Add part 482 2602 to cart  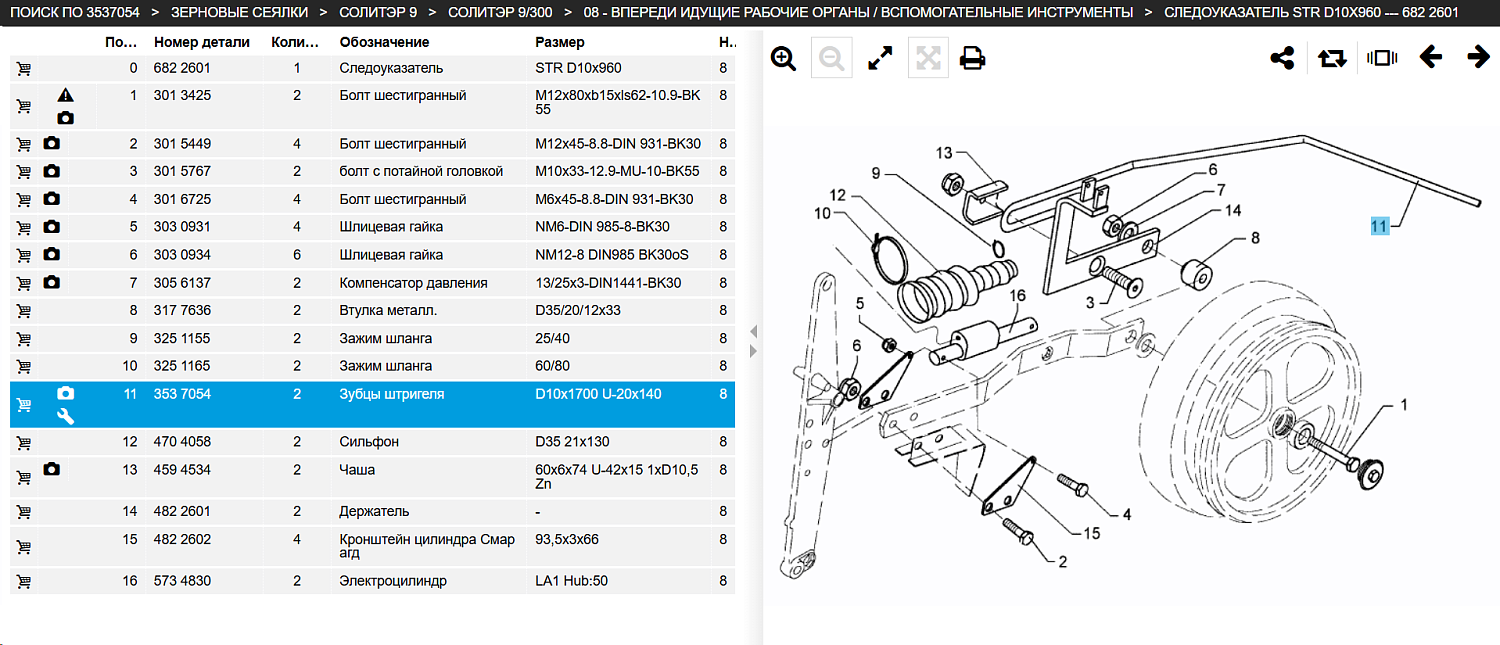[24, 547]
